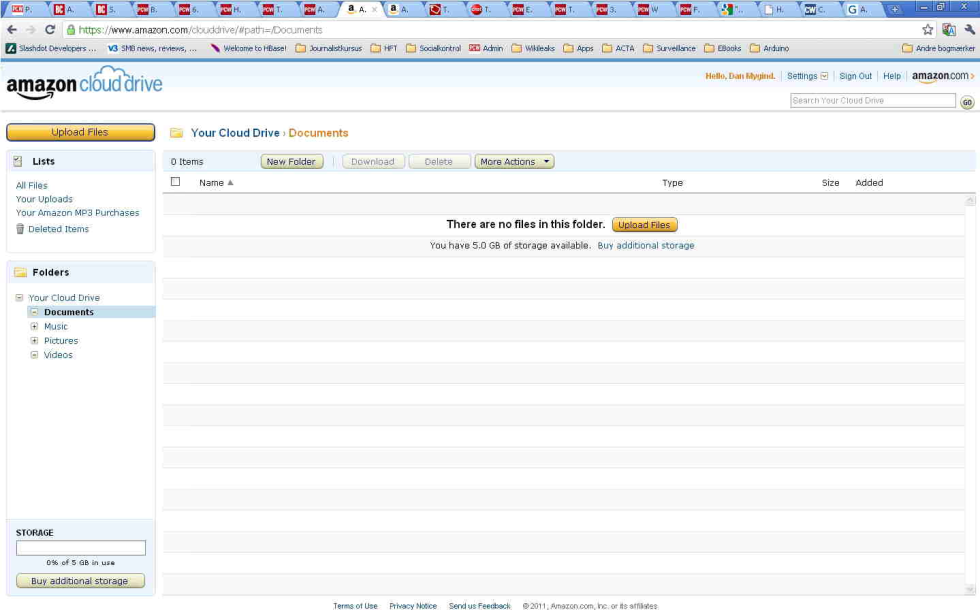Click the browser Back arrow
This screenshot has height=612, width=980.
click(12, 30)
